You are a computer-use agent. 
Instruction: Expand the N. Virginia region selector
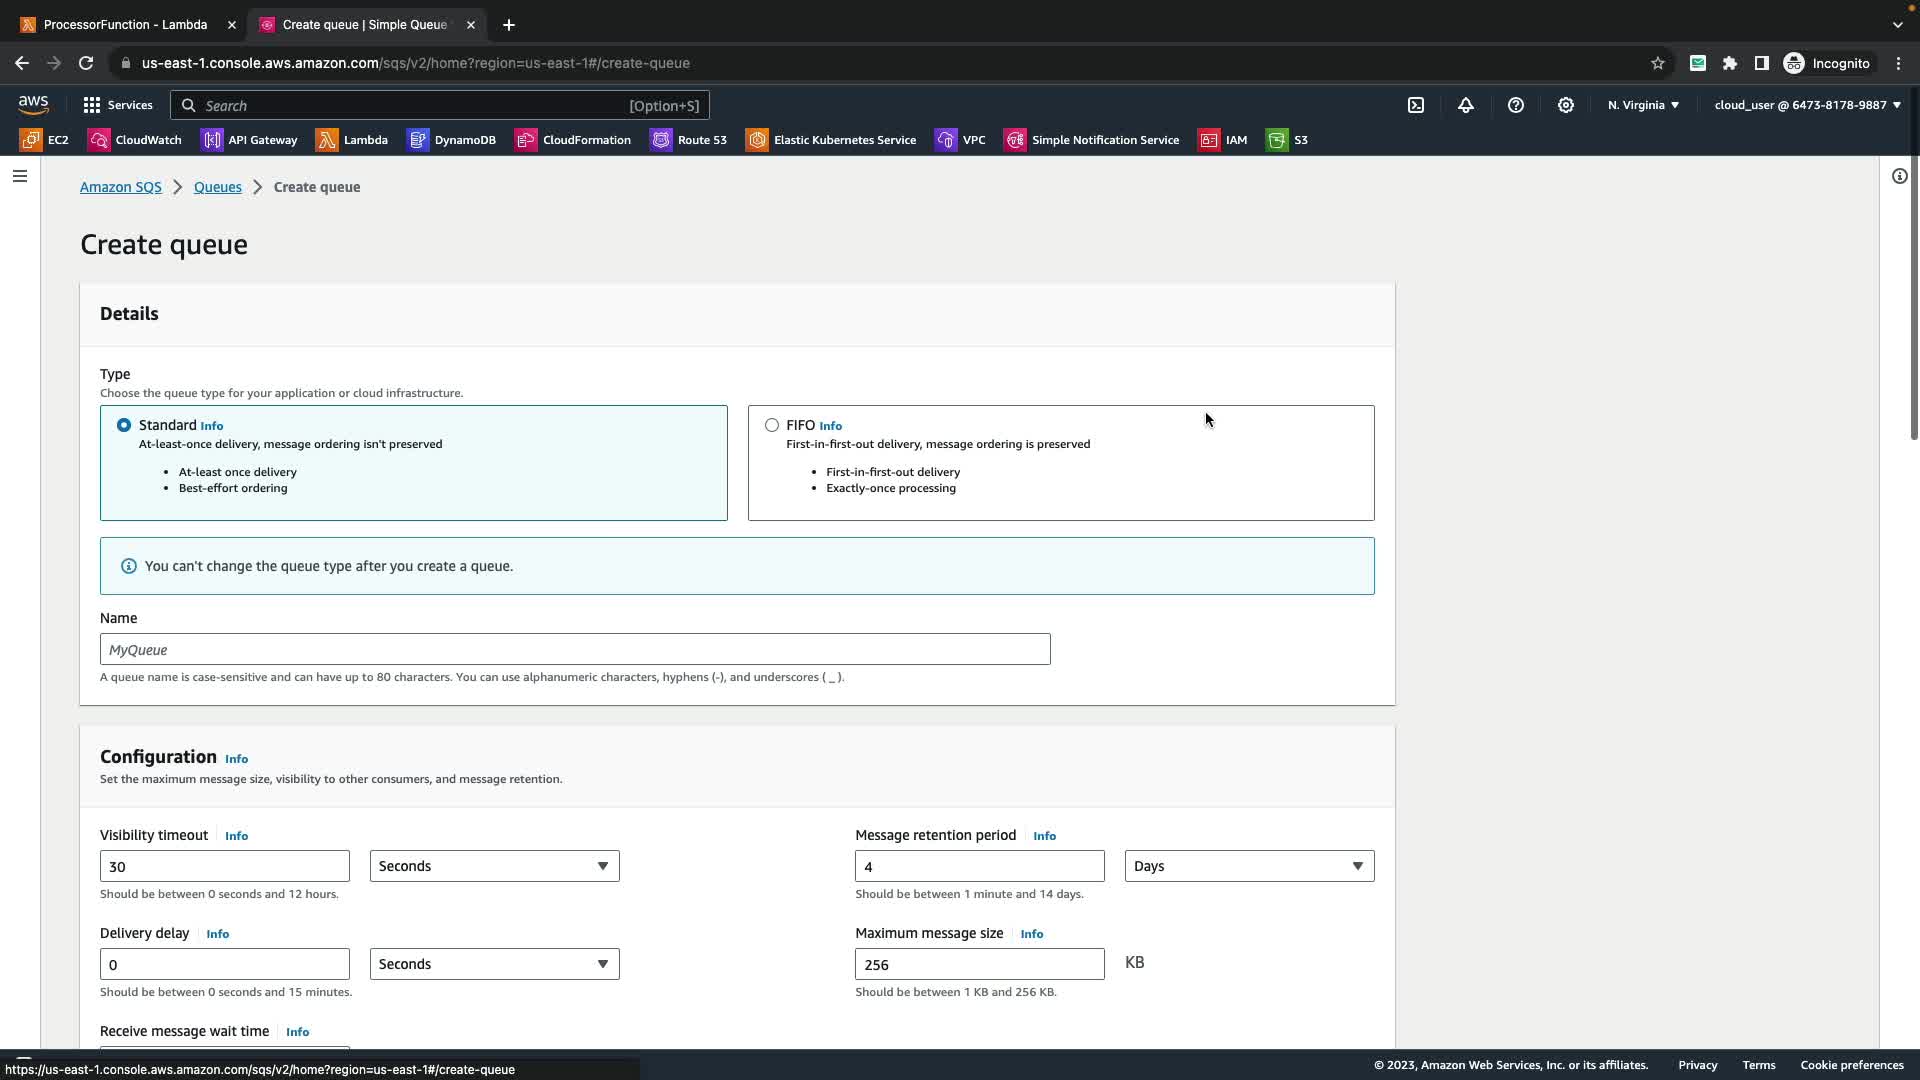pyautogui.click(x=1643, y=105)
